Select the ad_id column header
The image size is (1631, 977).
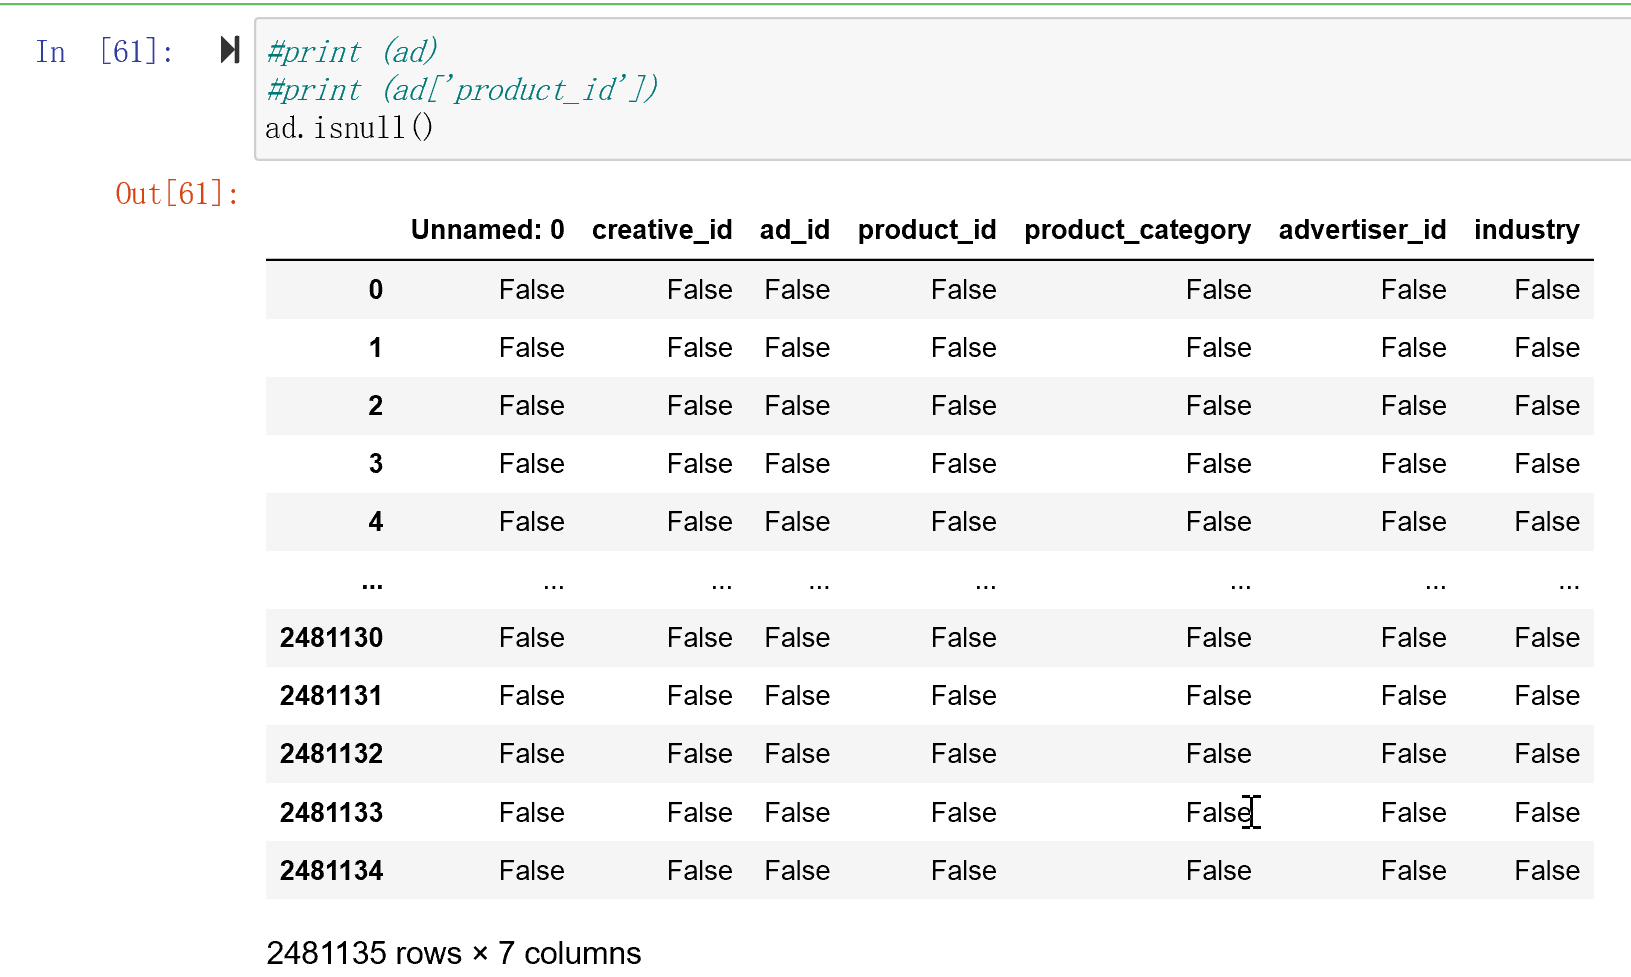[795, 230]
